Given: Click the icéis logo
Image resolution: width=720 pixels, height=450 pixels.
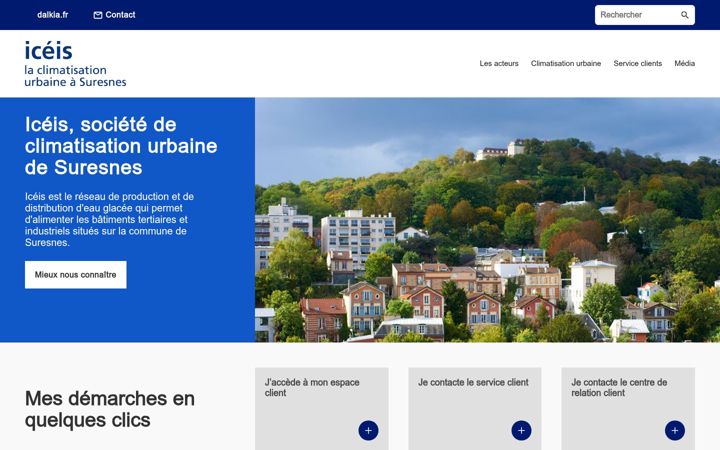Looking at the screenshot, I should [75, 64].
